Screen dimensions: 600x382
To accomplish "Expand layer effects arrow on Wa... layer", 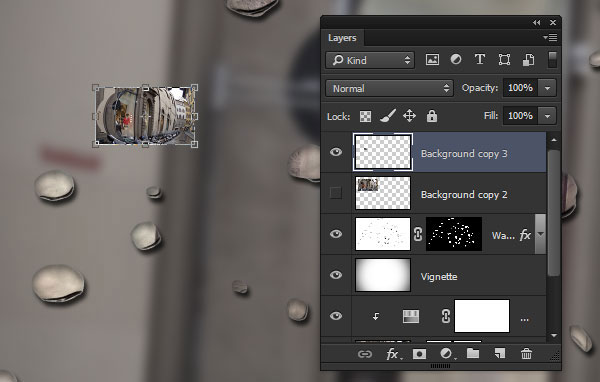I will 540,234.
